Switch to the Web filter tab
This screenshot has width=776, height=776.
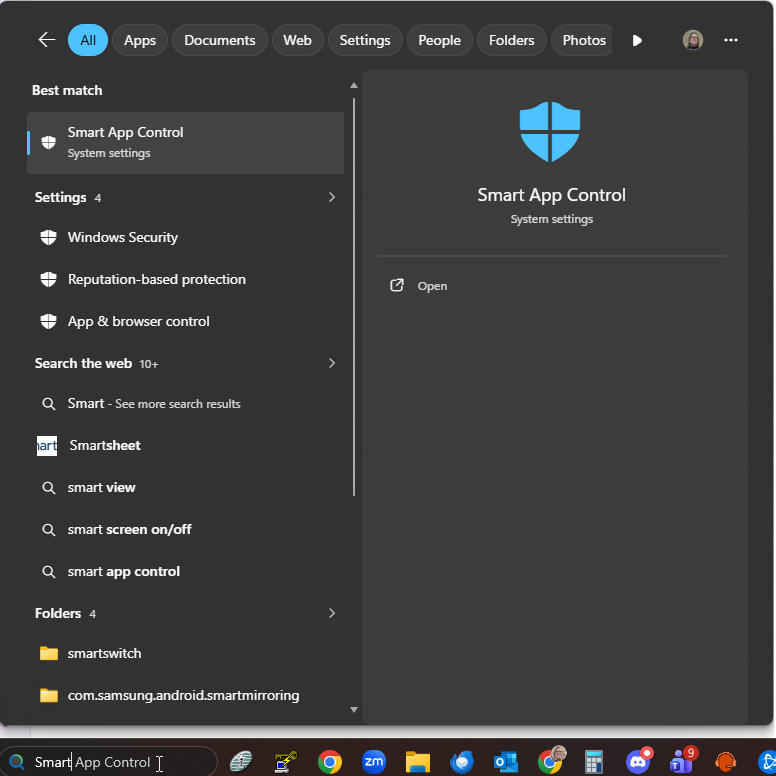[297, 40]
